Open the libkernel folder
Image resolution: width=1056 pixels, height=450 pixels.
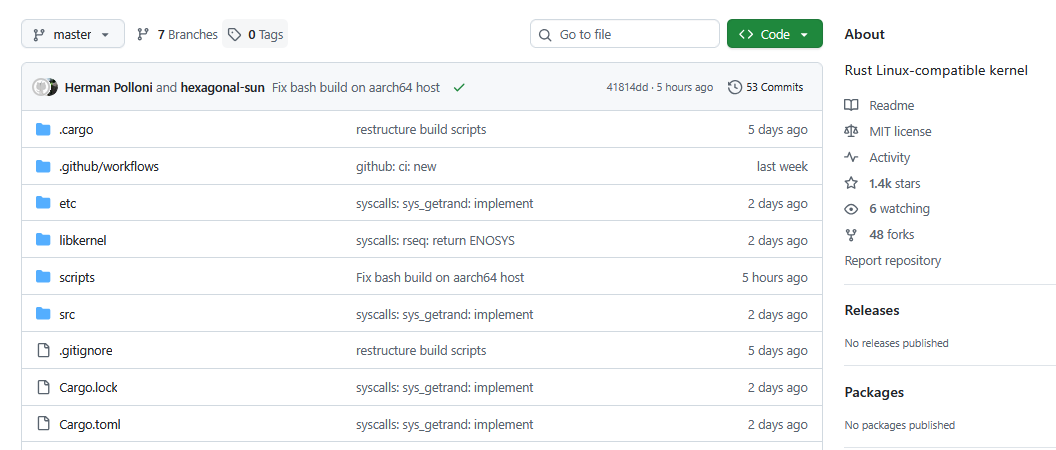click(x=83, y=240)
